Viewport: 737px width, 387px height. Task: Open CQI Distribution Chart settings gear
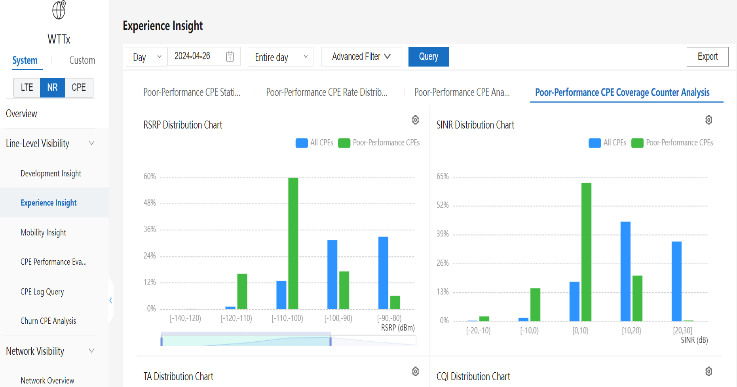click(709, 371)
